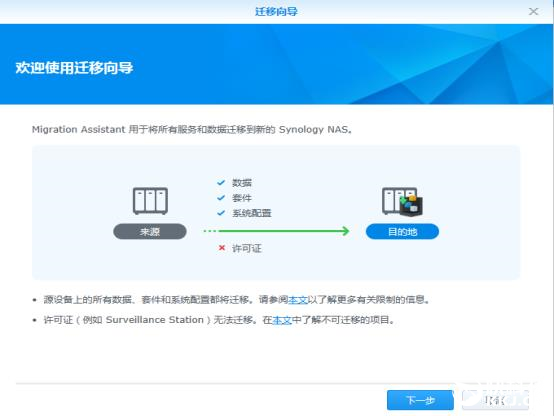Click the Migration Assistant description sentence
Screen dimensions: 554x416
pos(192,129)
